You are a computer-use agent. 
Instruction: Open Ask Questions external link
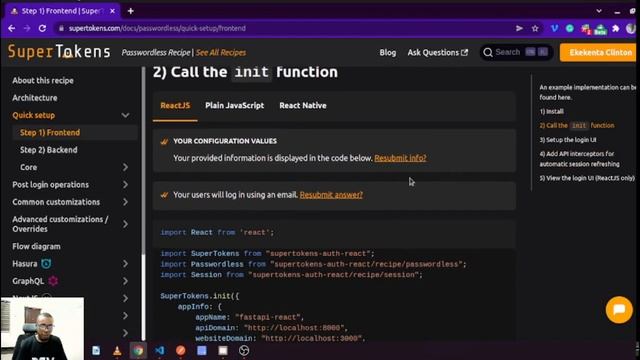coord(438,53)
